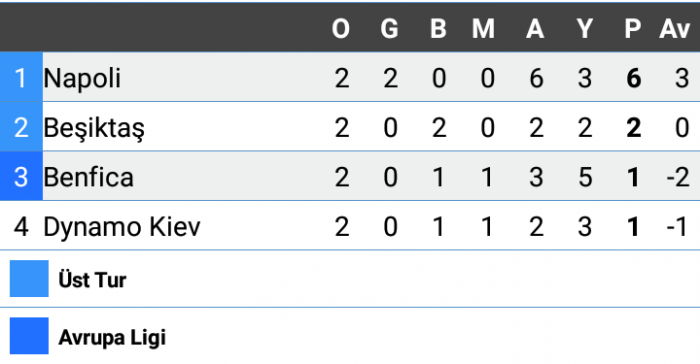Click the dark blue Avrupa Ligi swatch

pyautogui.click(x=29, y=336)
